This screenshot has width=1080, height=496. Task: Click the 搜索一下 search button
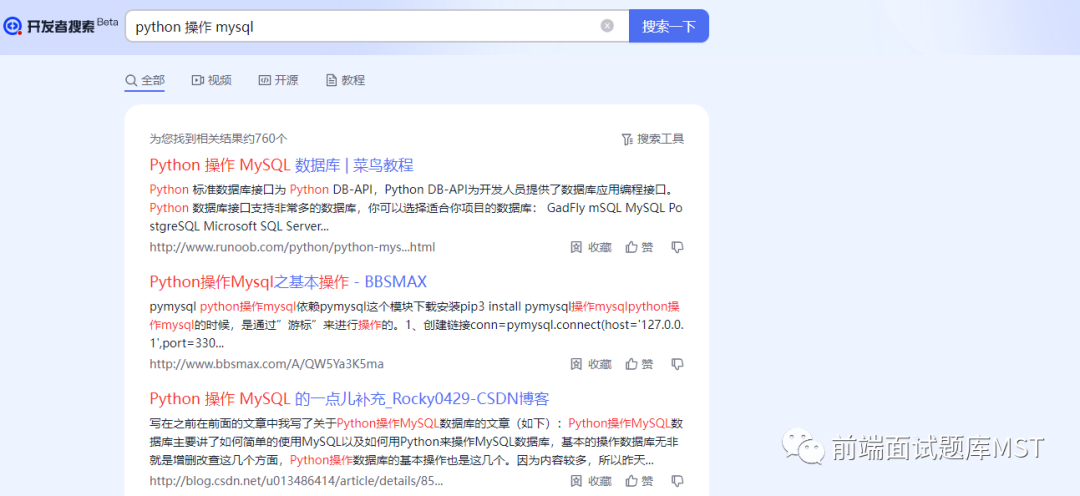coord(669,26)
